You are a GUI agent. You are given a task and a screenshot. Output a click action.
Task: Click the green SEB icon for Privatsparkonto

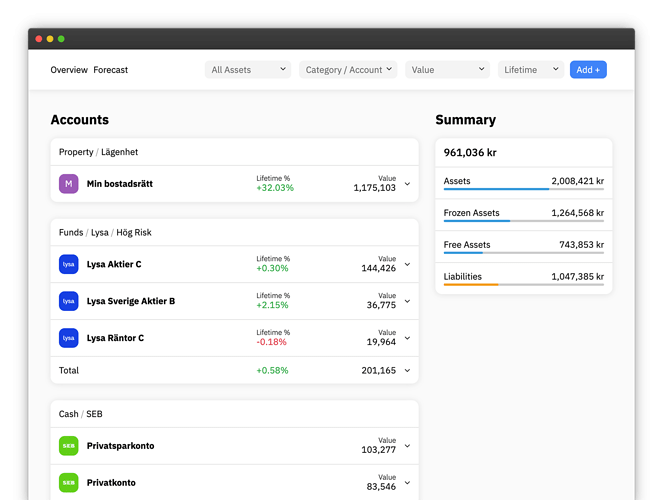(x=69, y=446)
